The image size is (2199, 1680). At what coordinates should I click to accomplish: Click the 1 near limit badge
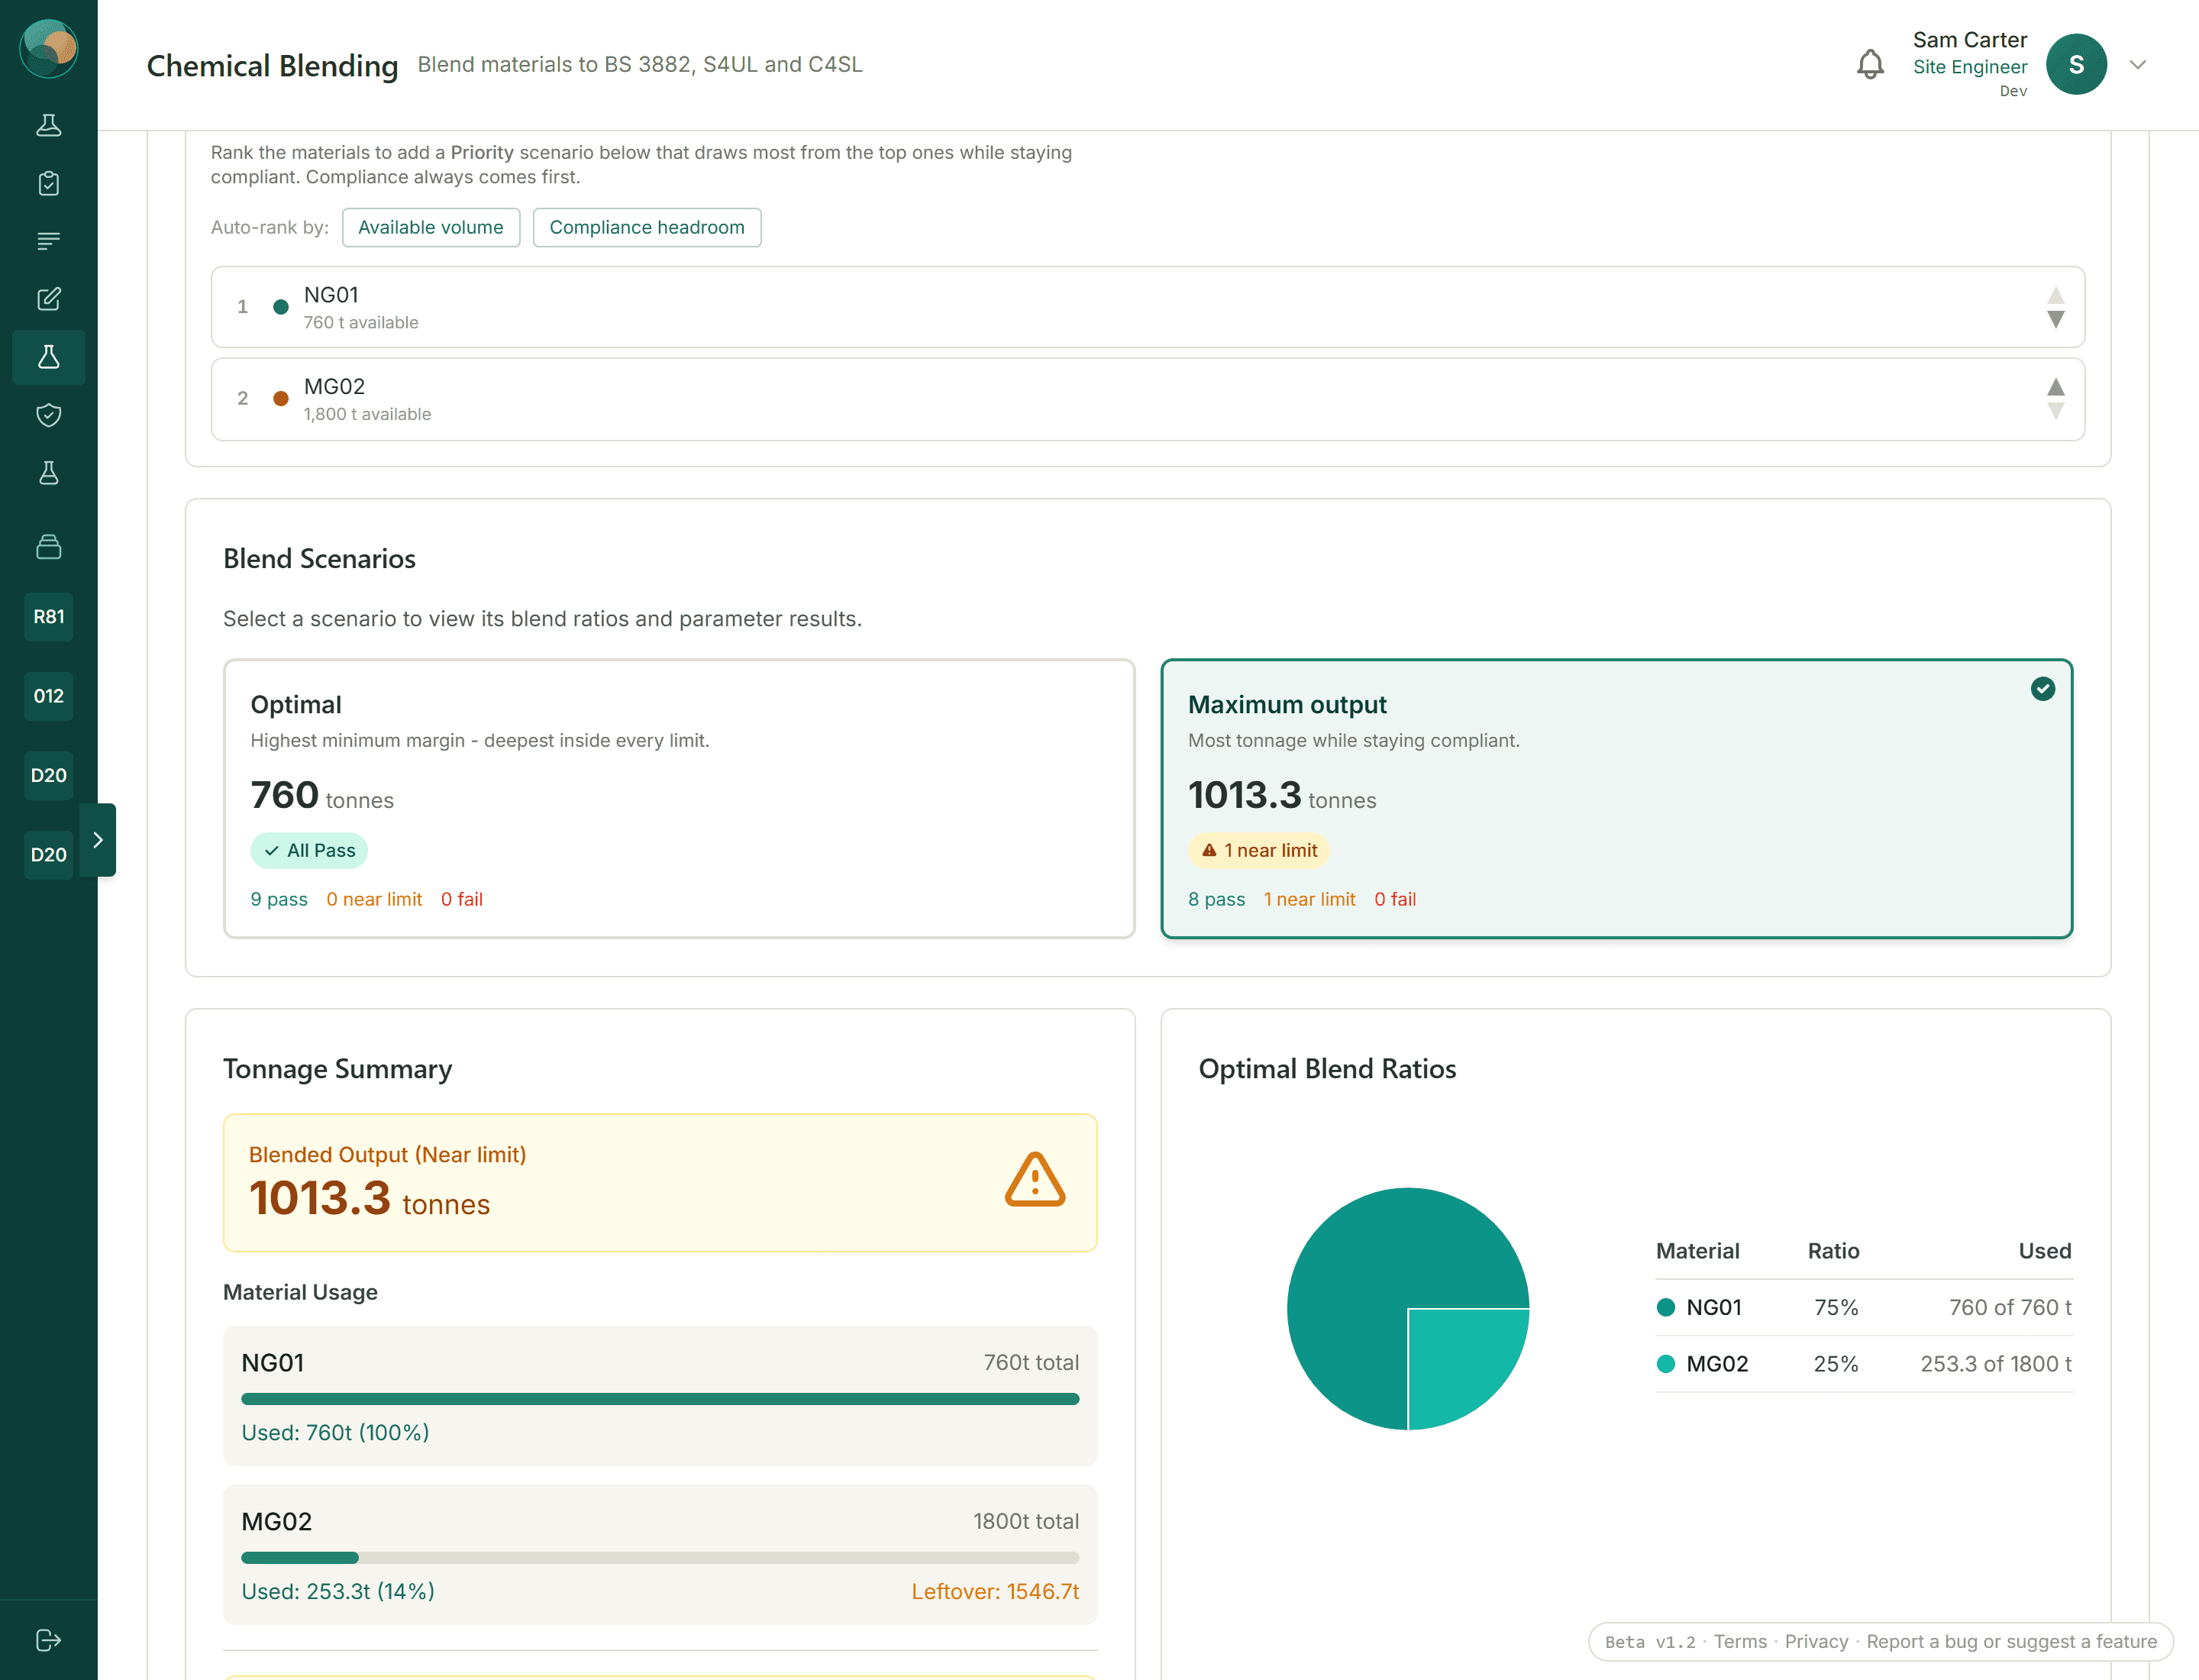point(1259,850)
